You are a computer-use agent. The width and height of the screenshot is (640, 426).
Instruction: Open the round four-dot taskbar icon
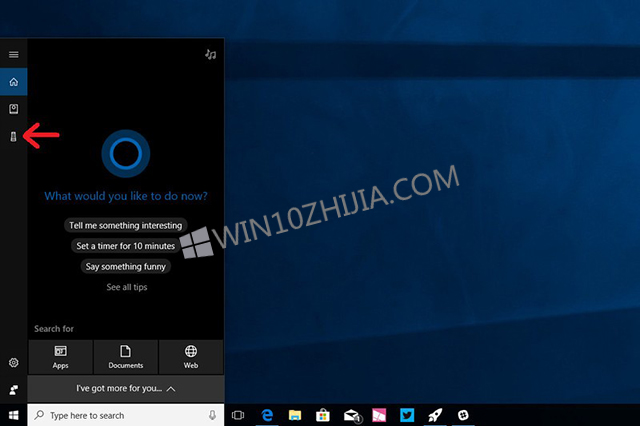pyautogui.click(x=463, y=415)
